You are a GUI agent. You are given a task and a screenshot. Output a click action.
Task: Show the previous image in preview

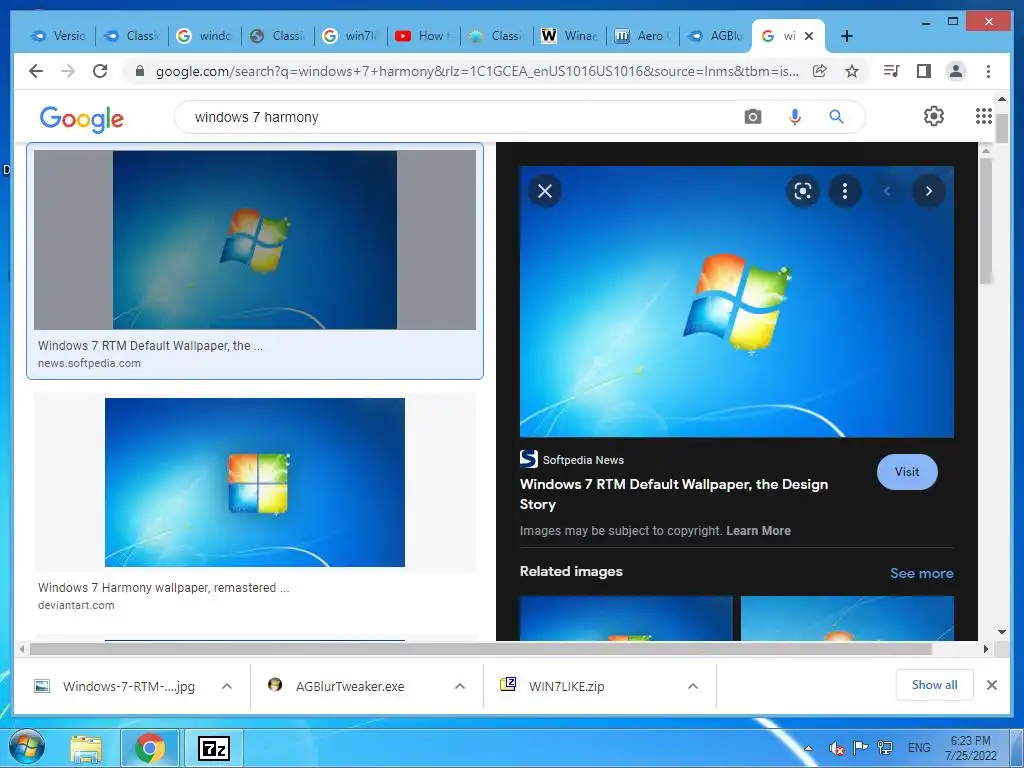pos(887,191)
